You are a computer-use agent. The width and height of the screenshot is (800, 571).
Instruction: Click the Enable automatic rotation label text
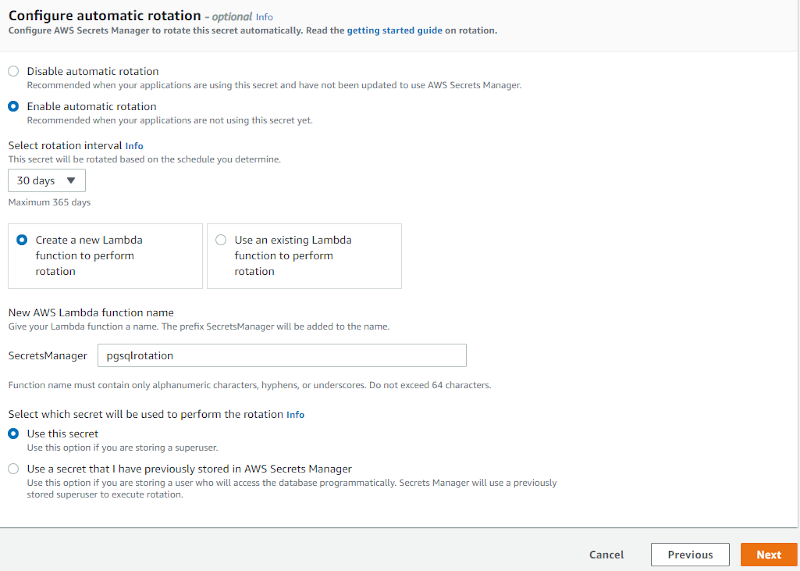[91, 106]
